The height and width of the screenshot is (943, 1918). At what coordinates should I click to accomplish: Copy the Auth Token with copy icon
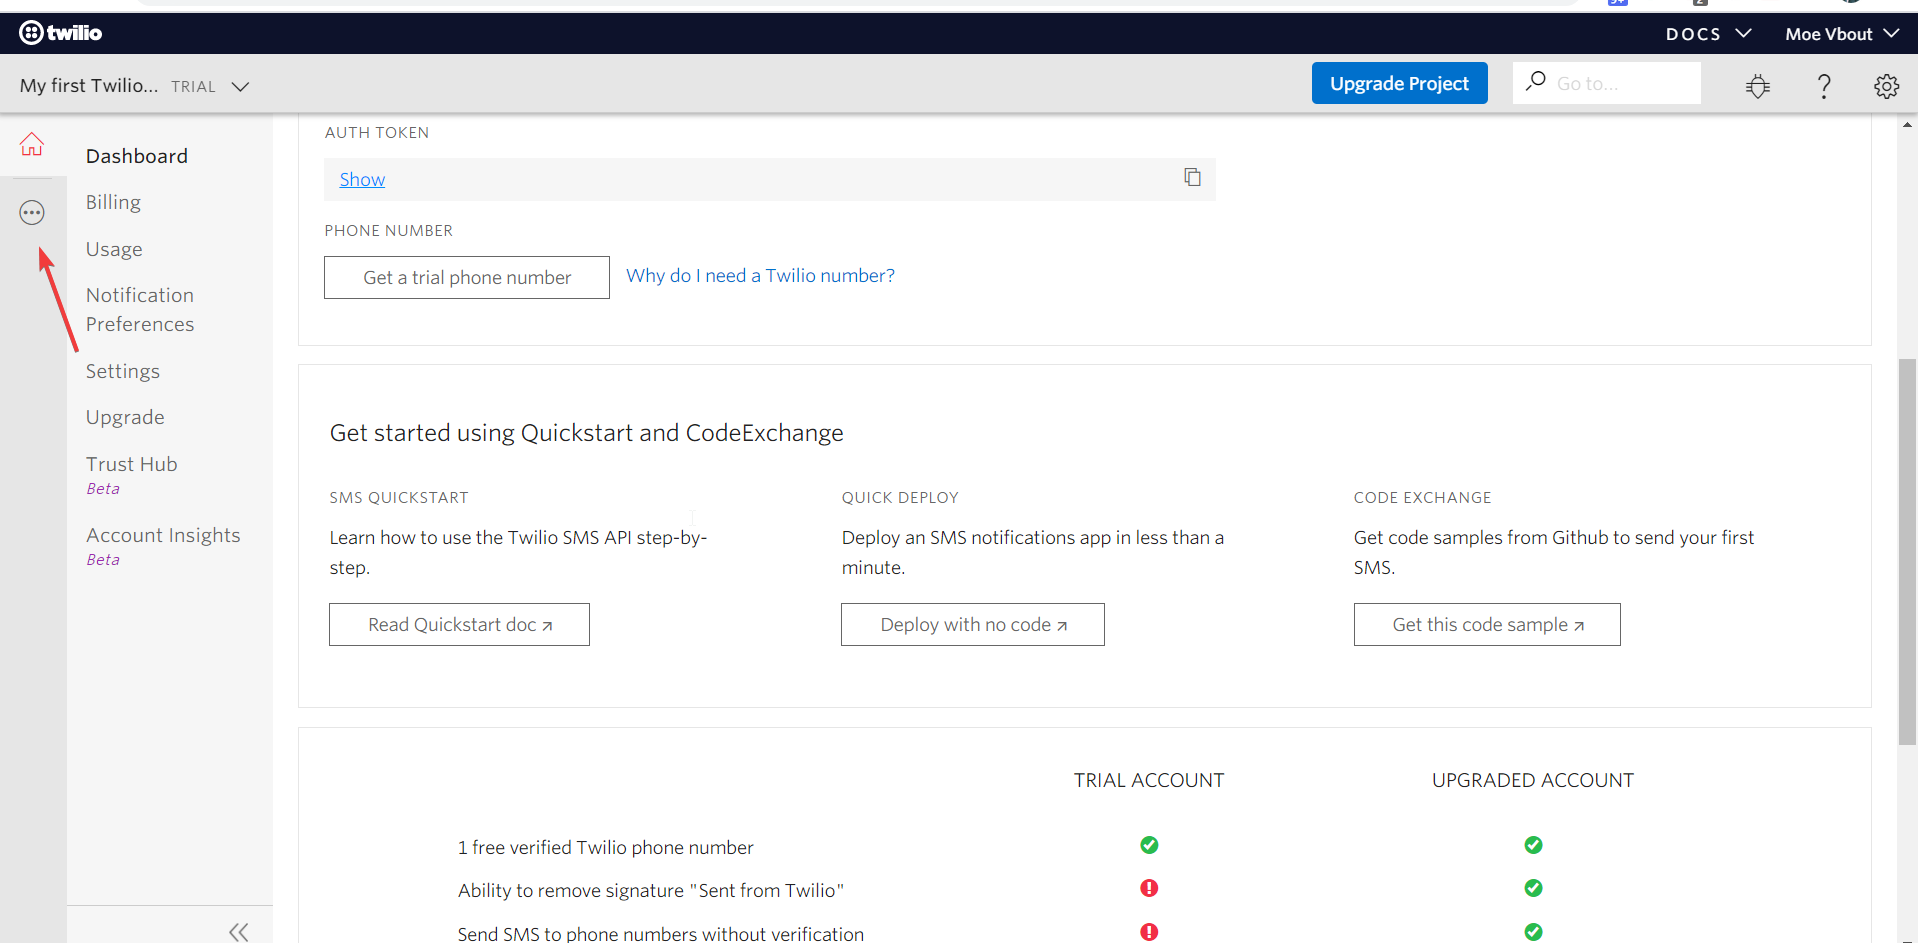(x=1192, y=178)
